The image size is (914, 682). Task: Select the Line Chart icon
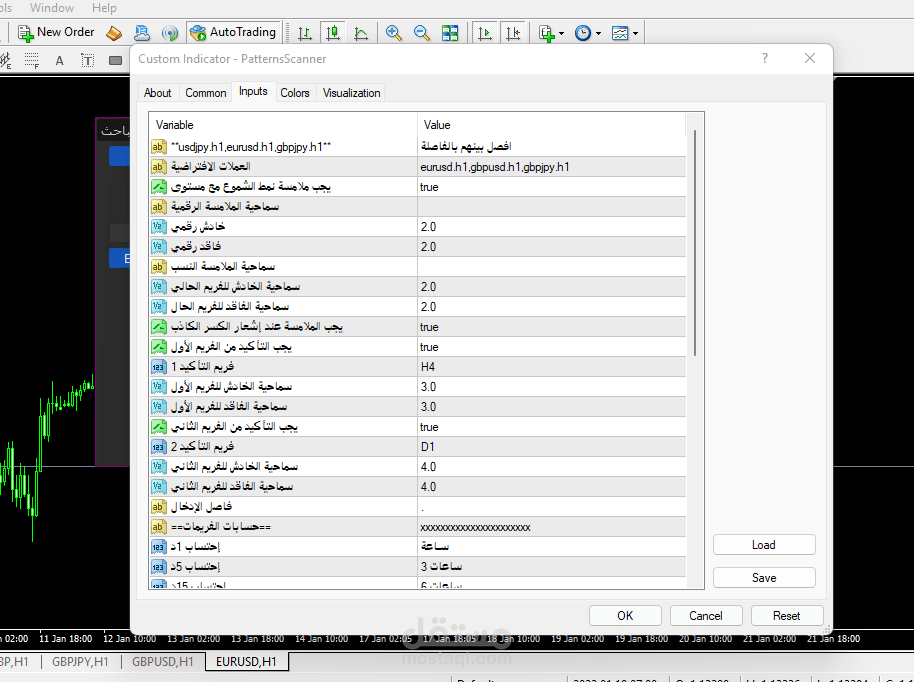pyautogui.click(x=361, y=33)
